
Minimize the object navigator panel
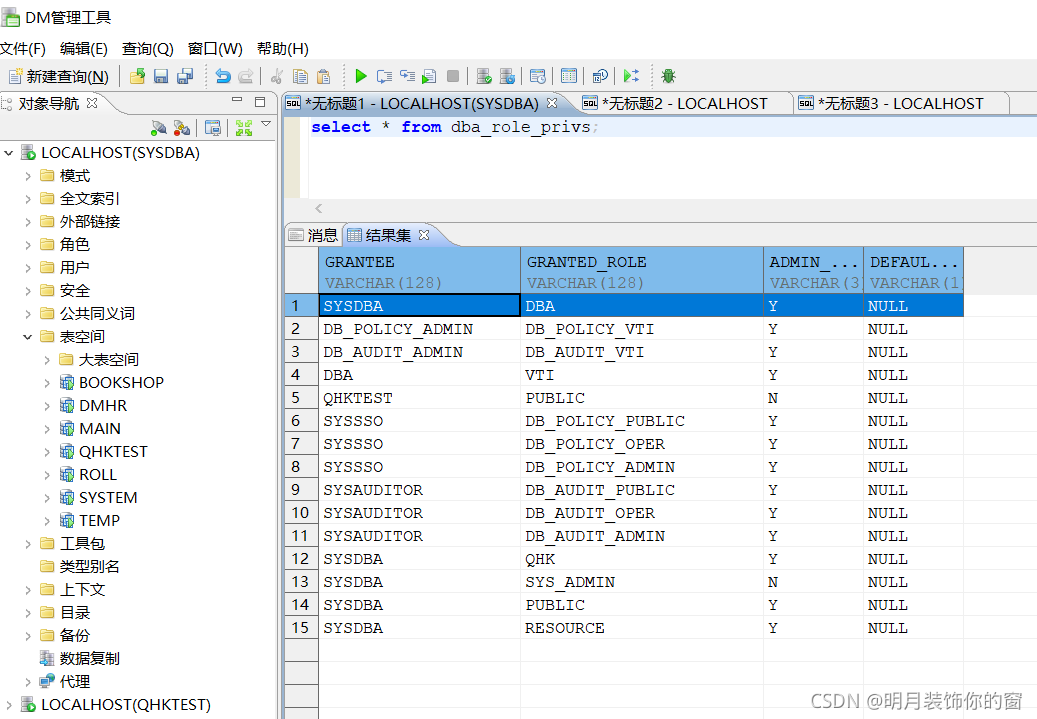[237, 101]
